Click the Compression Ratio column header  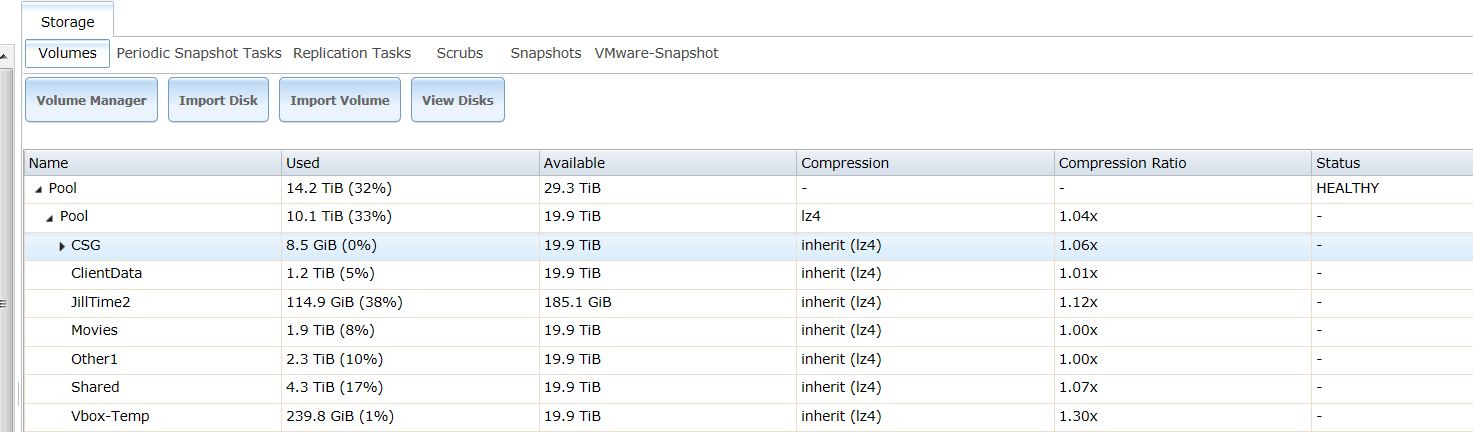click(1122, 163)
